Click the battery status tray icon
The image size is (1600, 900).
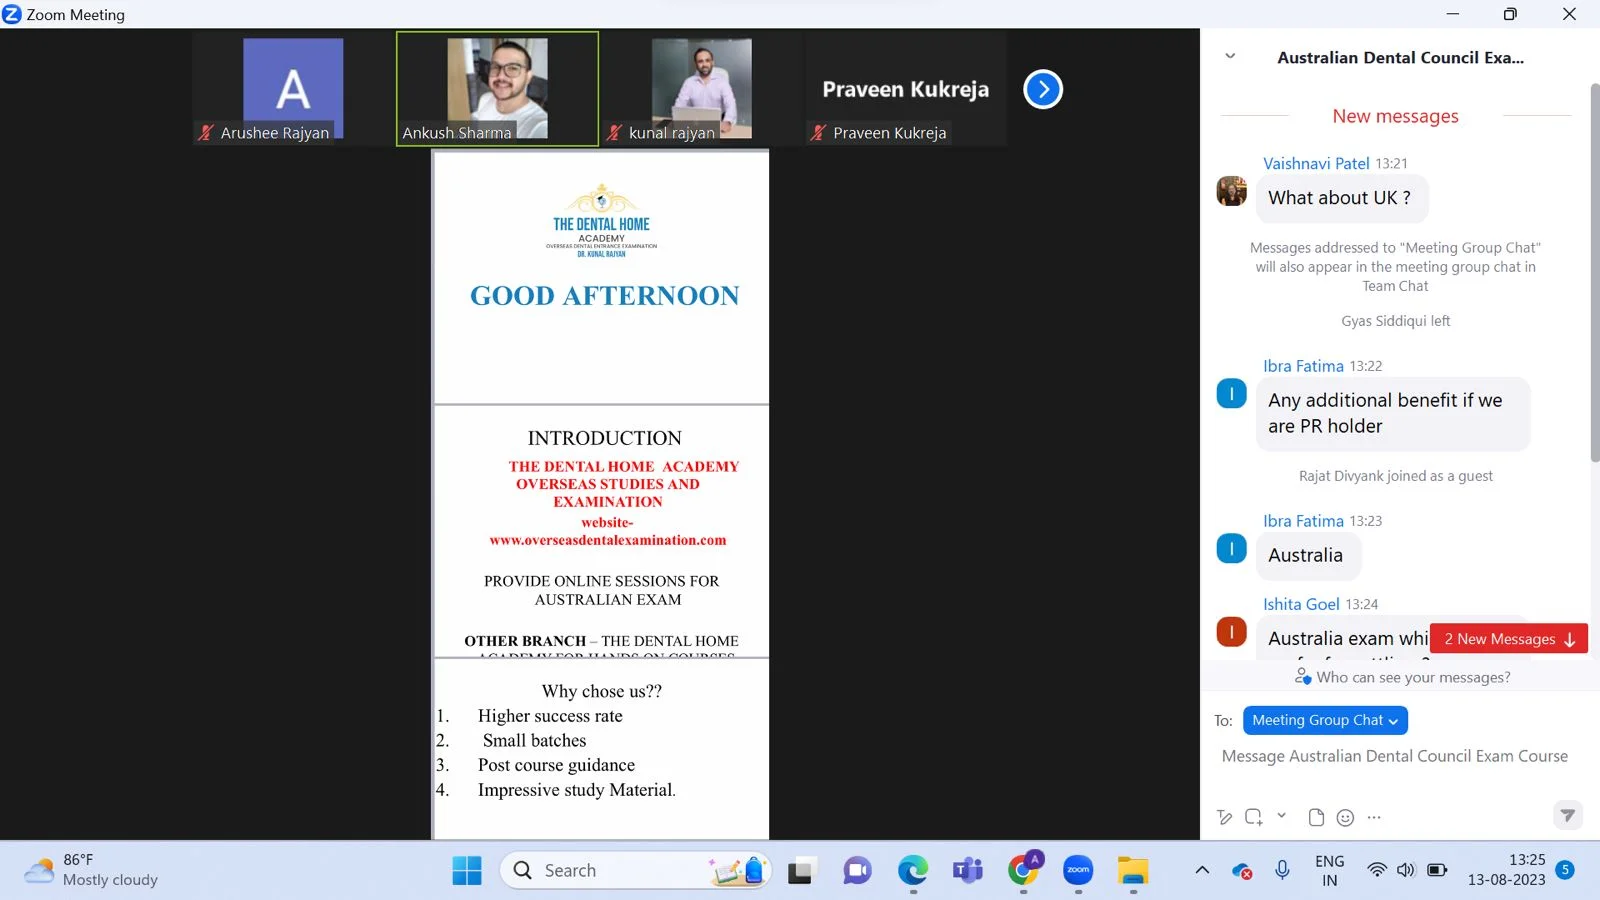click(1437, 871)
